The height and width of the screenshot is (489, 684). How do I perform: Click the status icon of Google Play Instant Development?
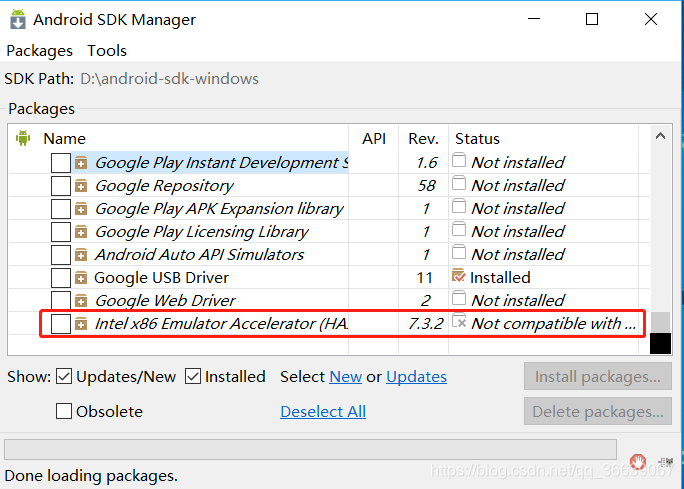(x=458, y=160)
